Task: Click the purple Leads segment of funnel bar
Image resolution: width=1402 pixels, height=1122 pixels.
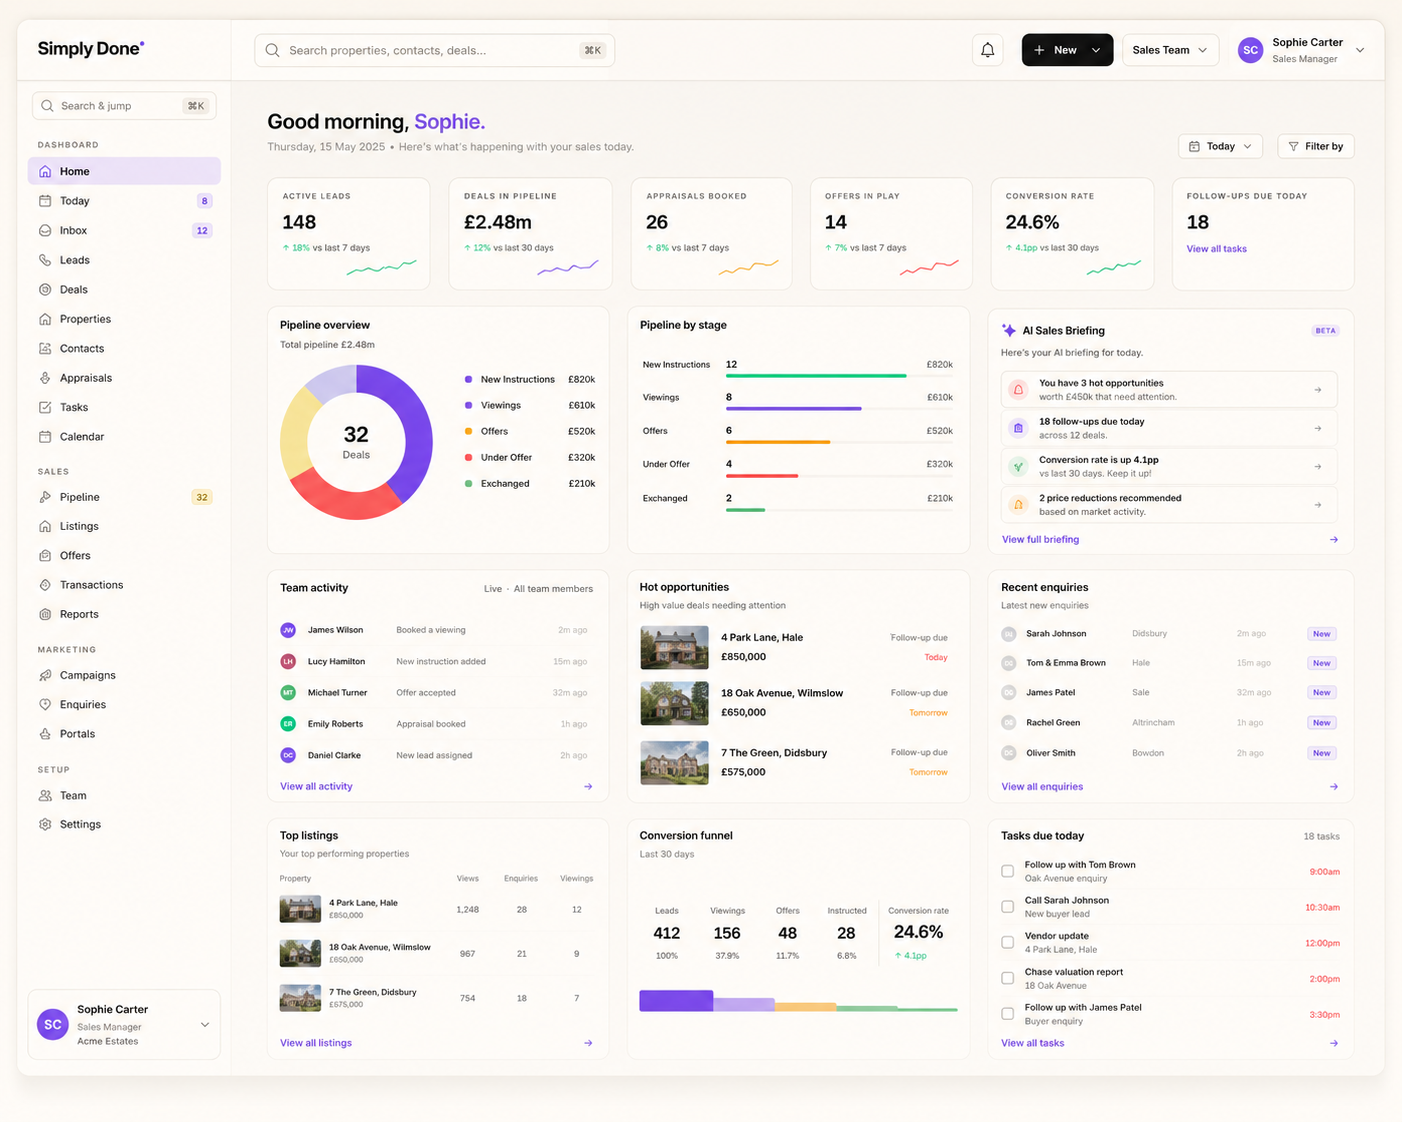Action: [x=676, y=1000]
